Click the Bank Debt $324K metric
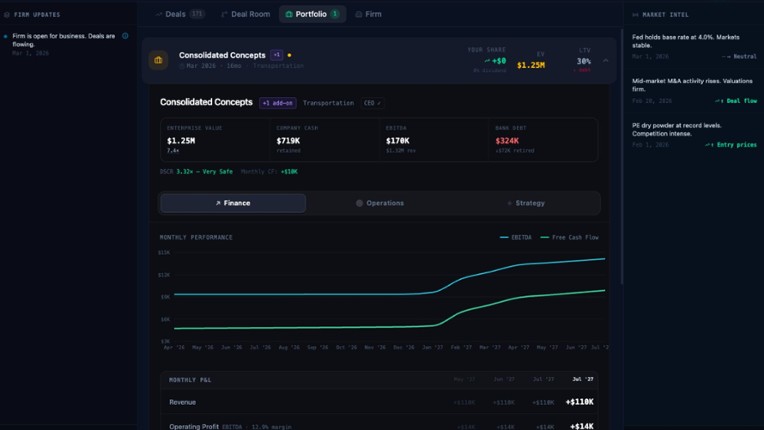The image size is (764, 430). click(507, 141)
